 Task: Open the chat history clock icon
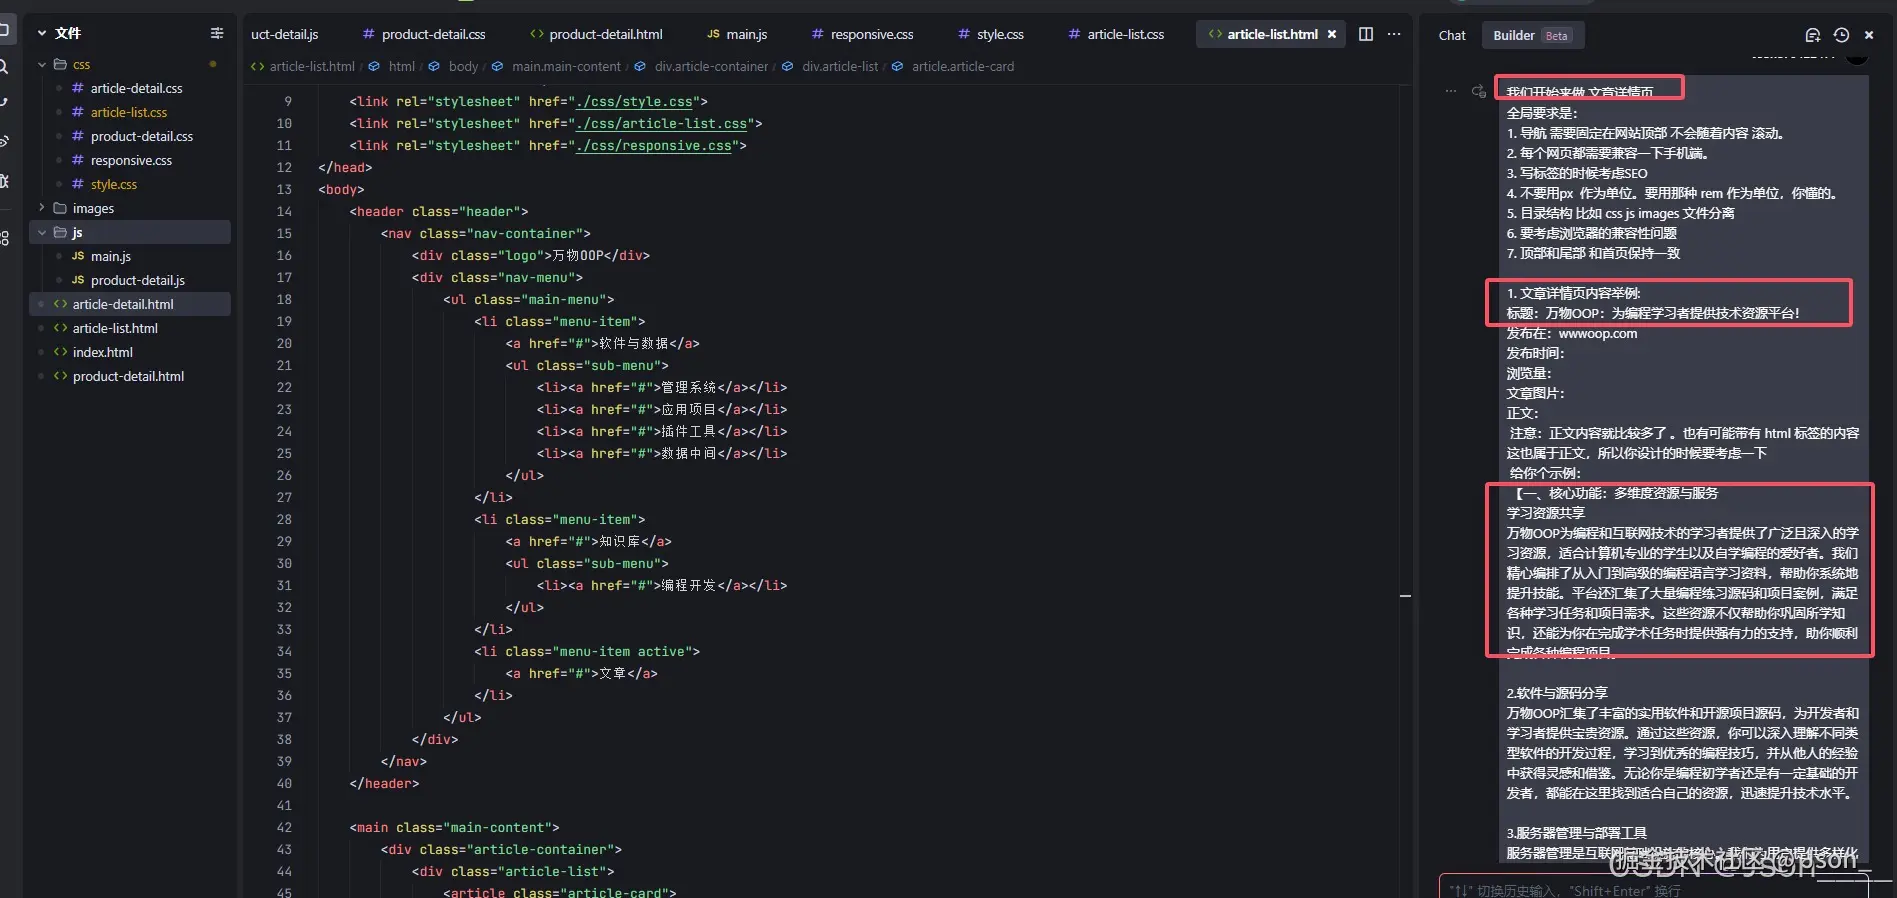pyautogui.click(x=1841, y=35)
